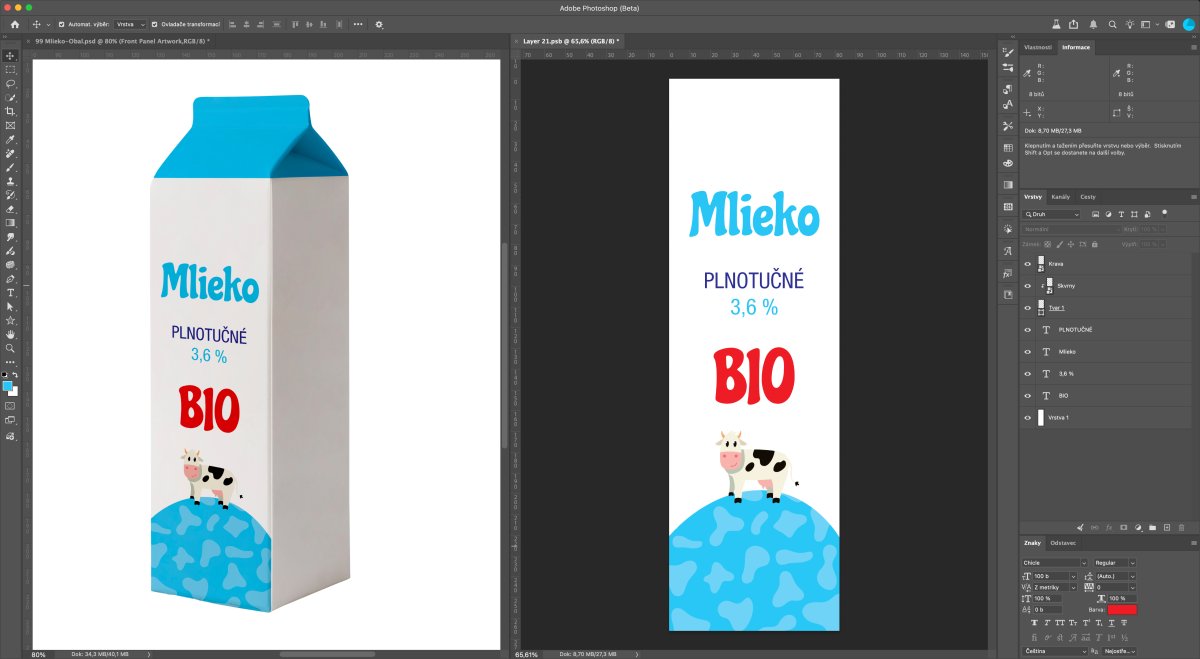Image resolution: width=1200 pixels, height=659 pixels.
Task: Select the Horizontal Type tool
Action: click(10, 293)
